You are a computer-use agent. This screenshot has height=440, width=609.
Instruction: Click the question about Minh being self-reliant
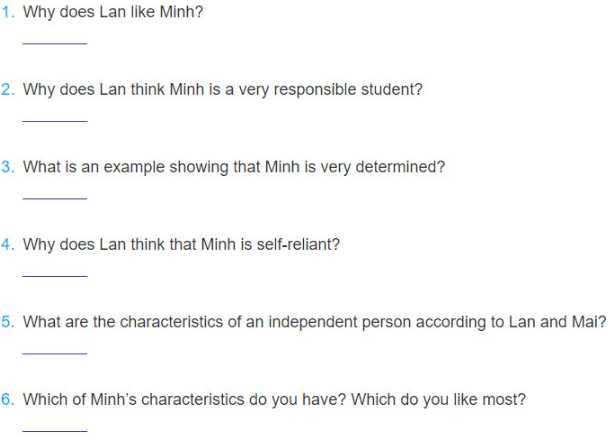click(181, 245)
